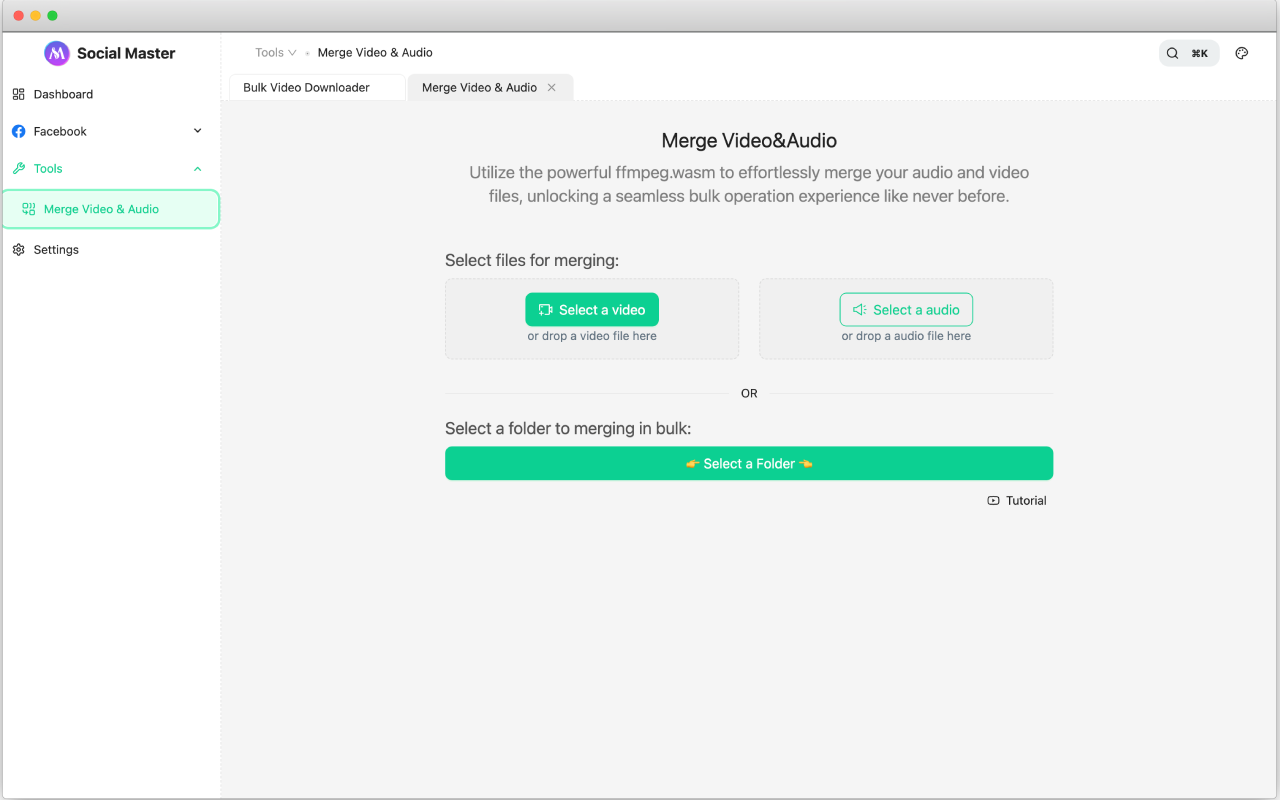Click the Select a Folder button
The width and height of the screenshot is (1280, 800).
coord(749,463)
